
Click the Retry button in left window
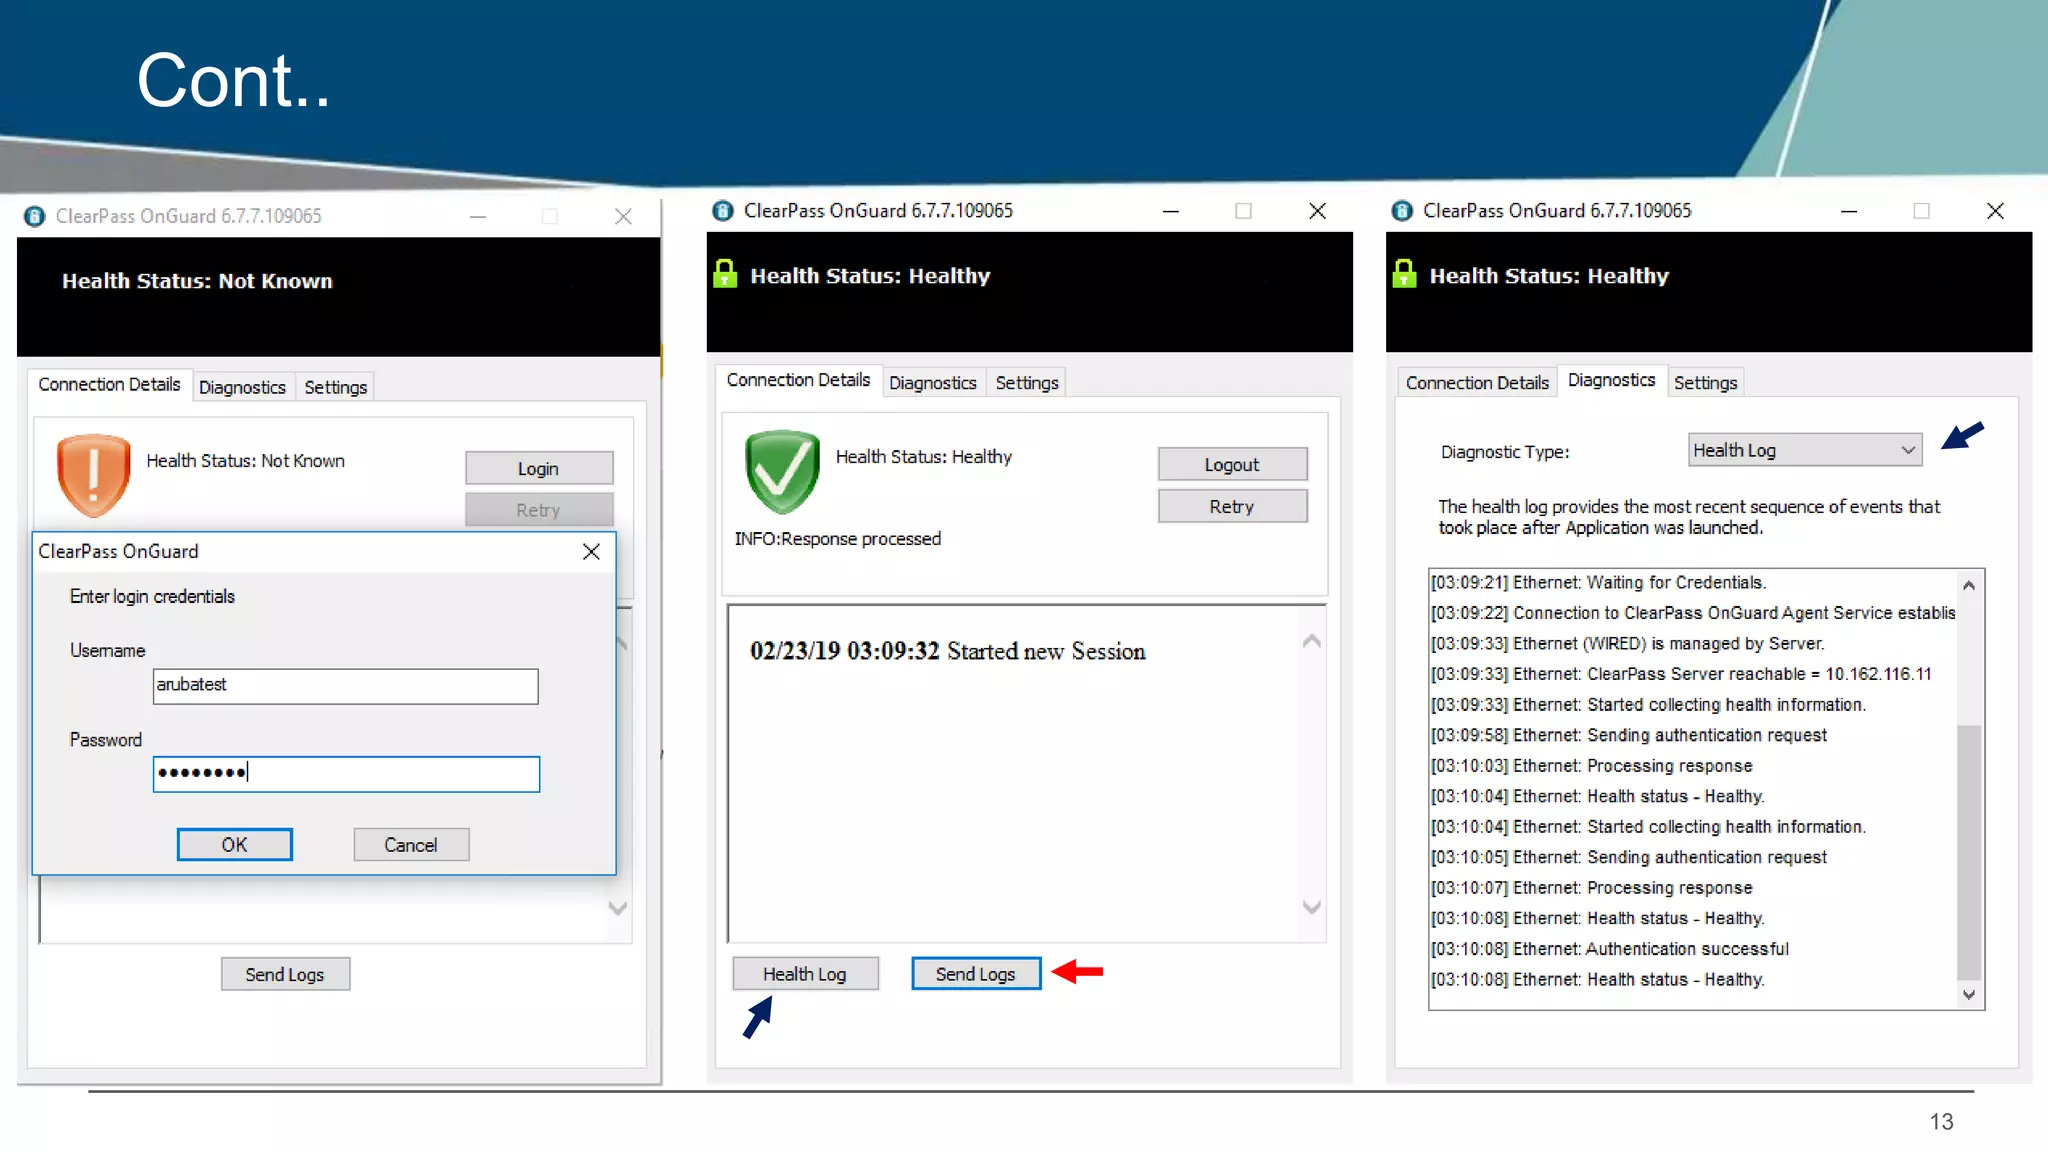(539, 509)
